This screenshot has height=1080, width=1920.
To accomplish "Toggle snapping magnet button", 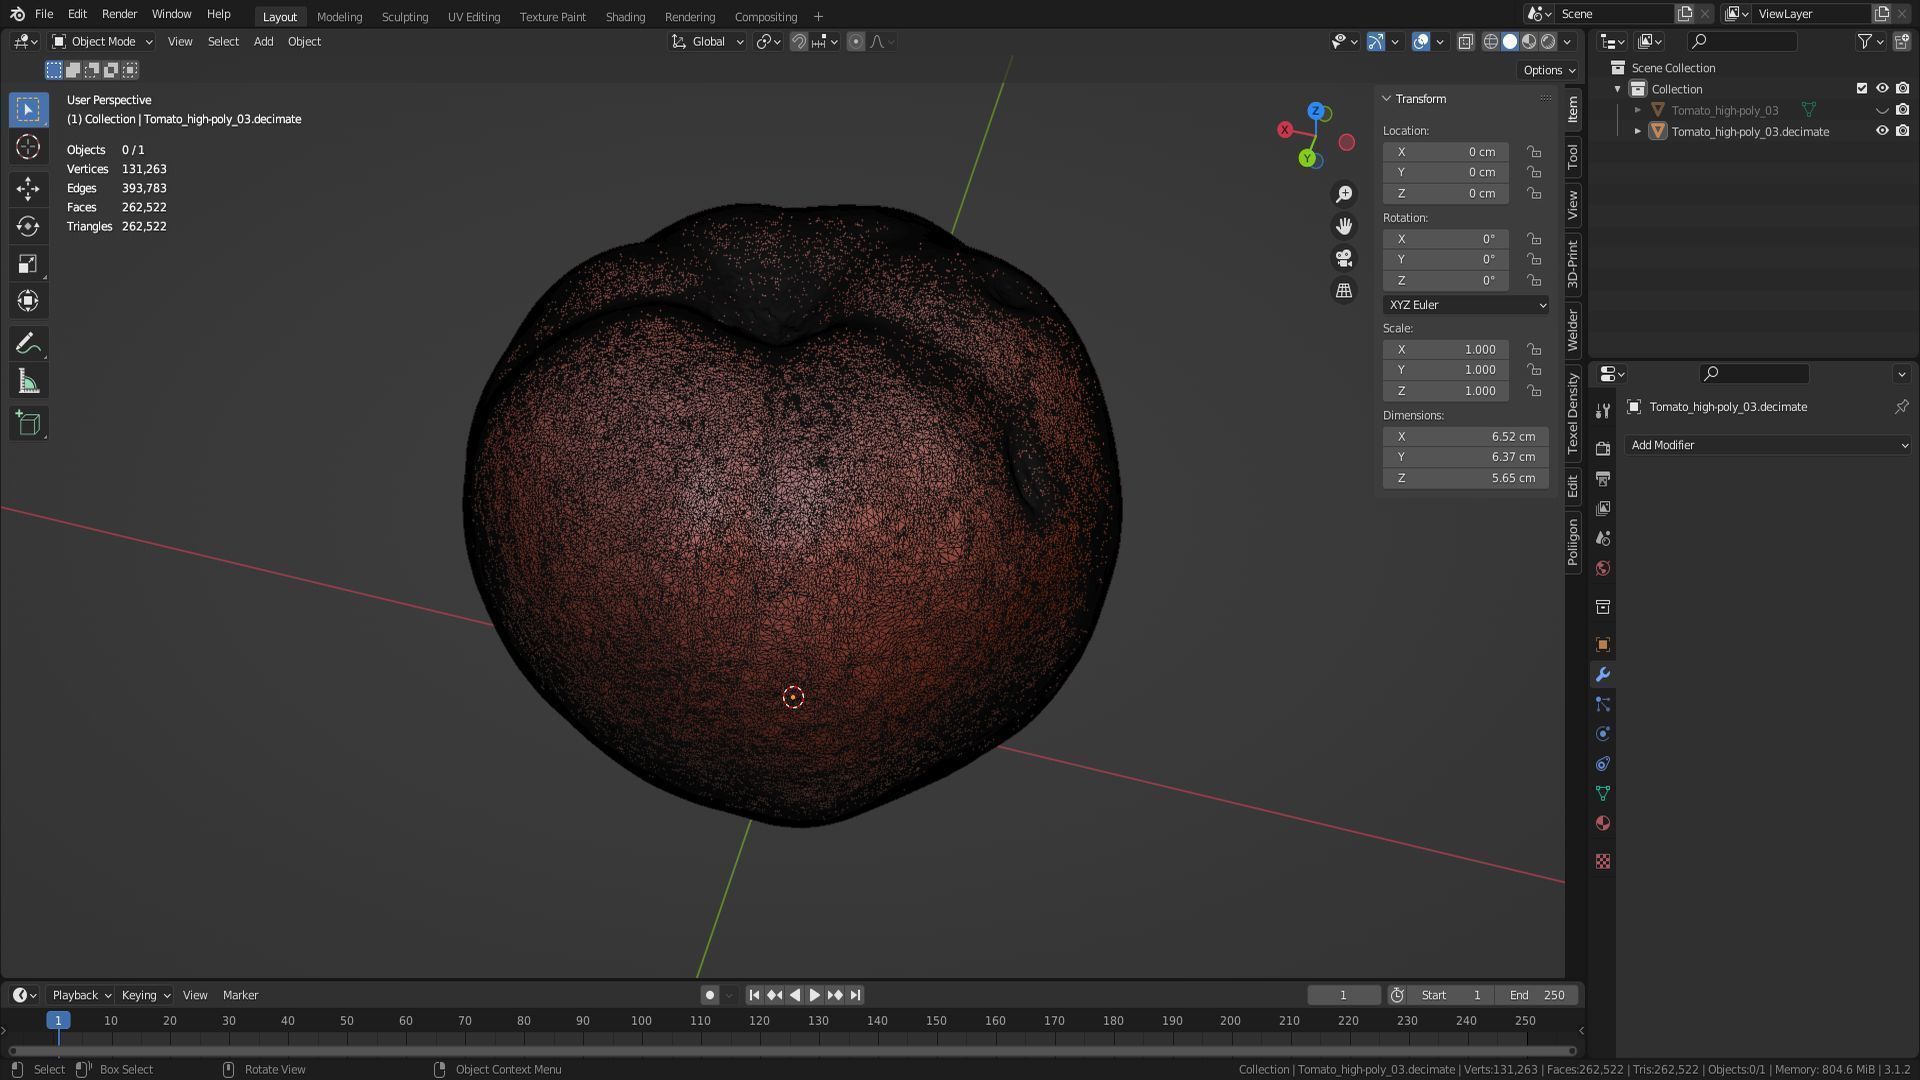I will click(x=798, y=42).
